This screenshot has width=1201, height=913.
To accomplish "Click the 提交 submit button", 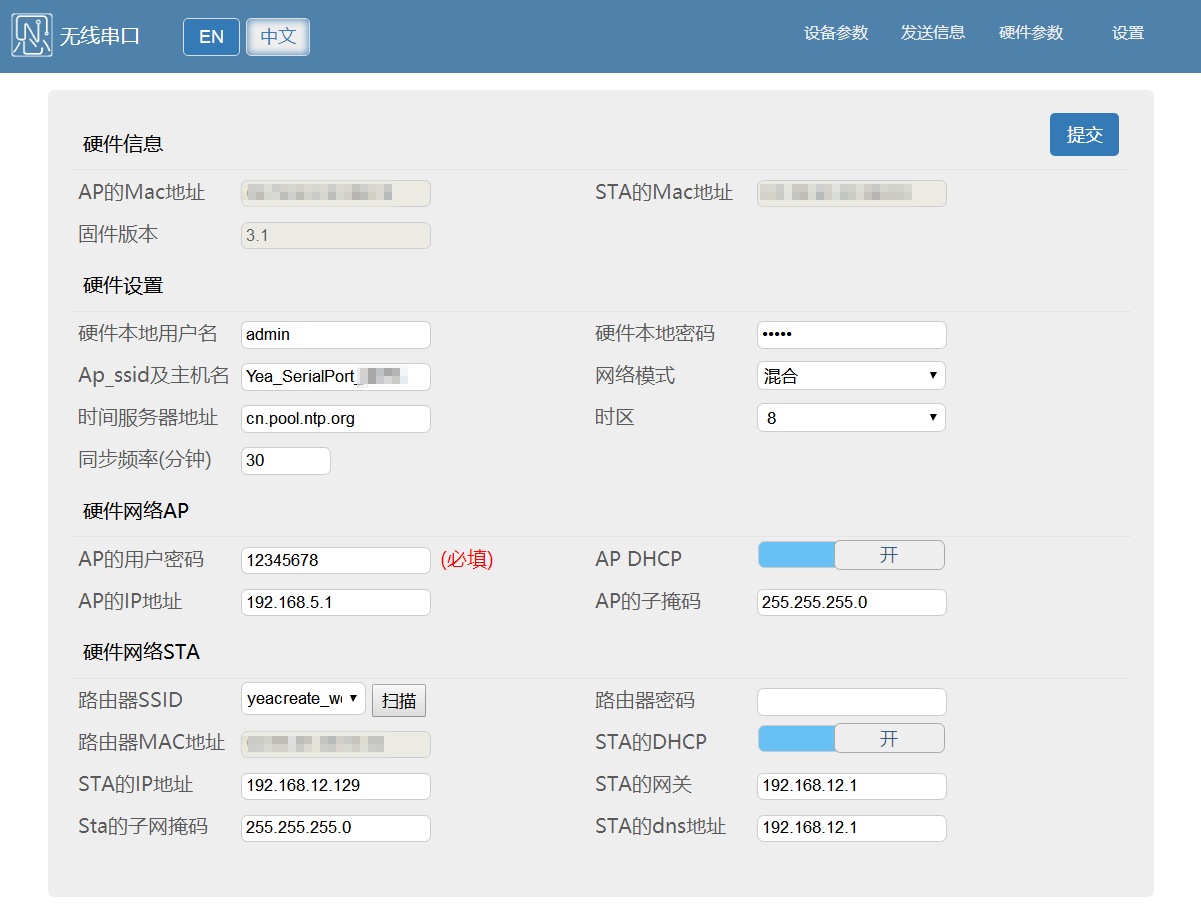I will 1084,135.
